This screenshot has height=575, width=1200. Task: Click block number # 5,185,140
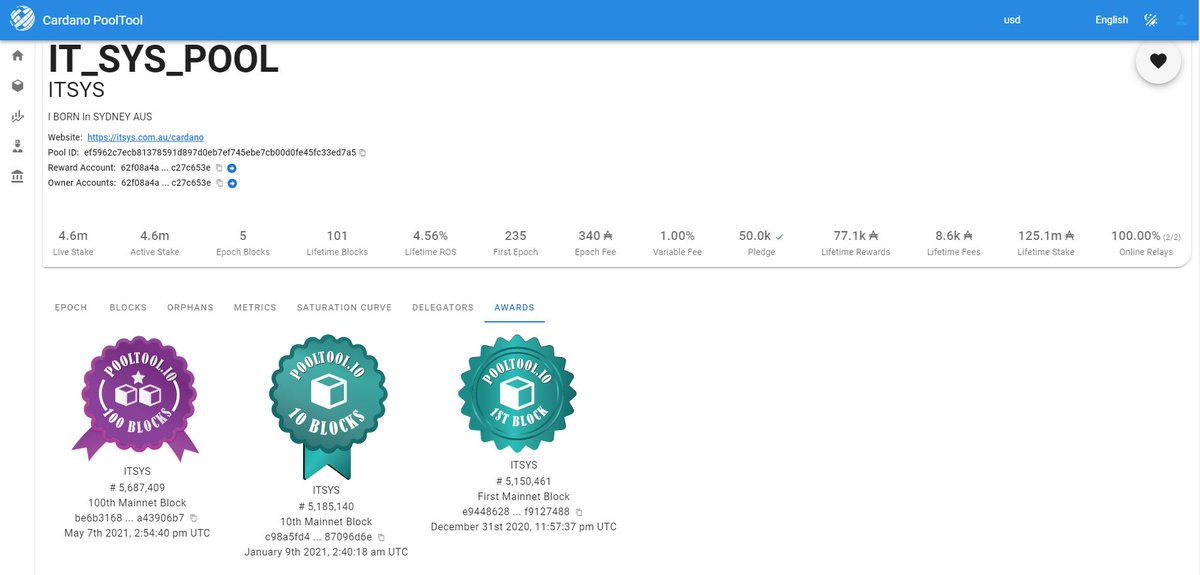pos(327,506)
